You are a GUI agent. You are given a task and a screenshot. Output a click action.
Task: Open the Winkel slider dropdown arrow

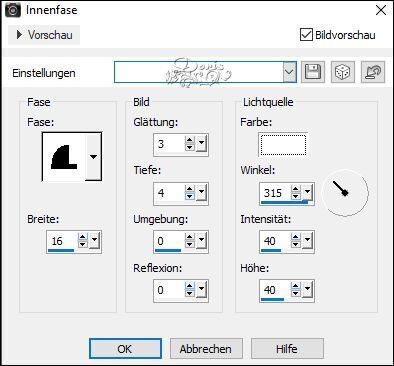click(307, 192)
